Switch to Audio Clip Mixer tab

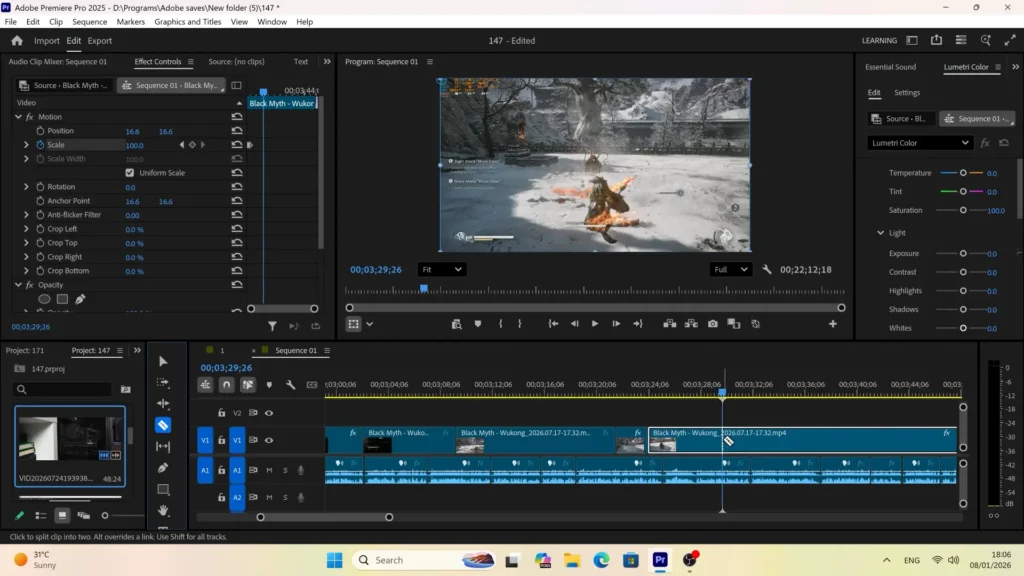pos(57,61)
